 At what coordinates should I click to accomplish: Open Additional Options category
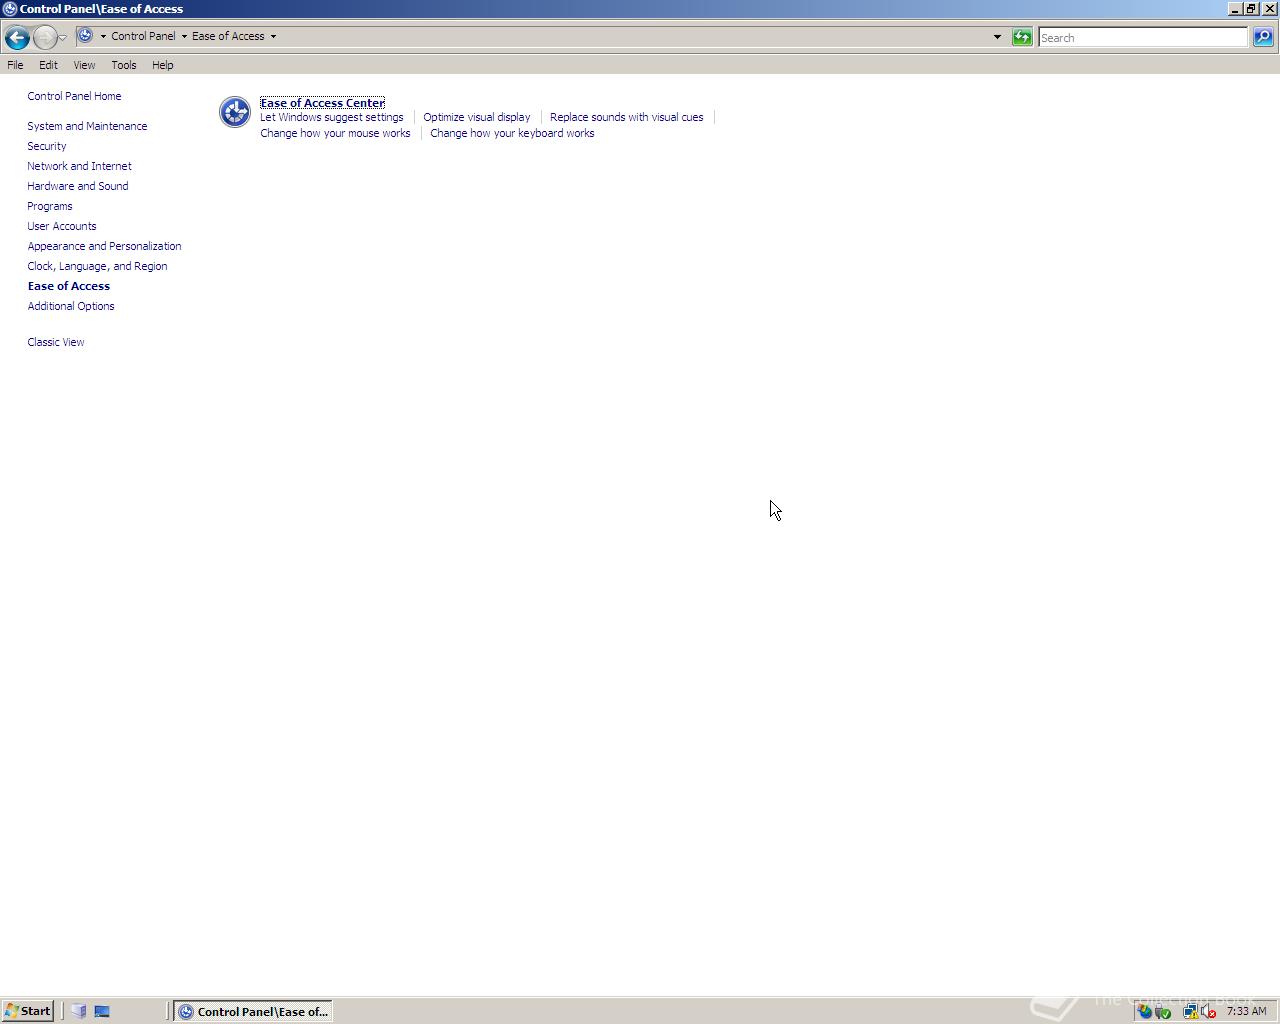coord(71,306)
